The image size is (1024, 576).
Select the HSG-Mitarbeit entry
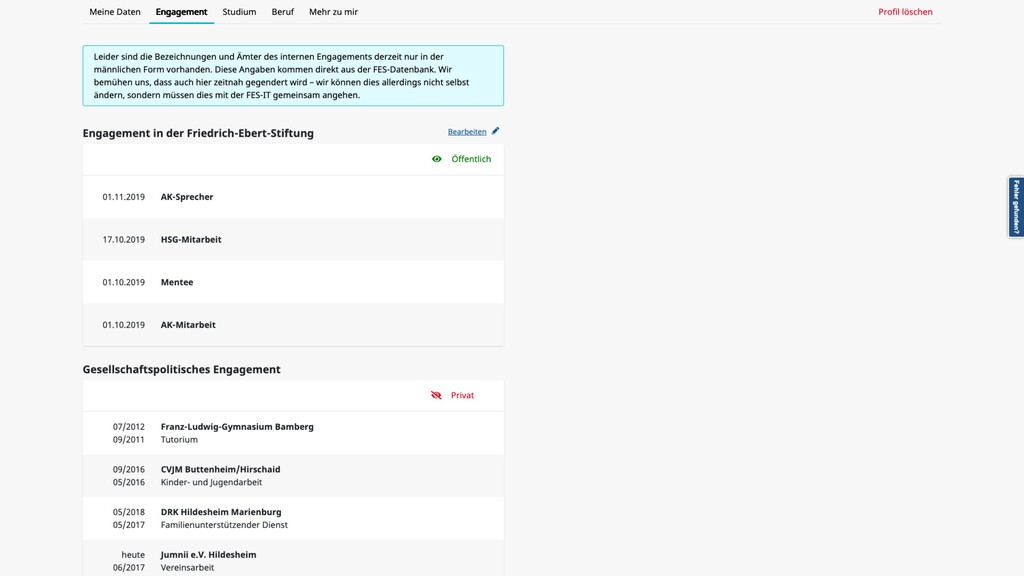pyautogui.click(x=191, y=240)
